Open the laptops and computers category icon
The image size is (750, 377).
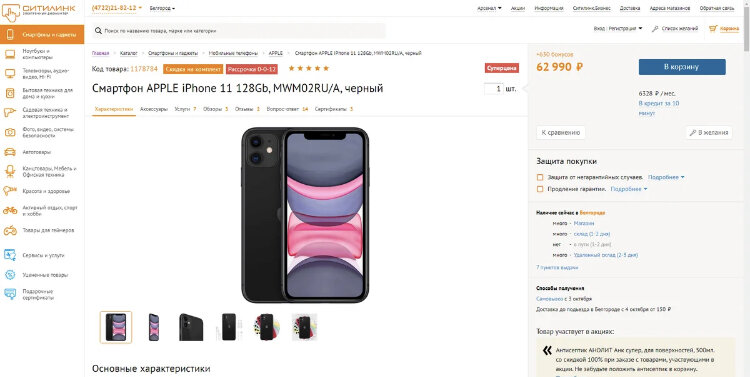click(10, 54)
